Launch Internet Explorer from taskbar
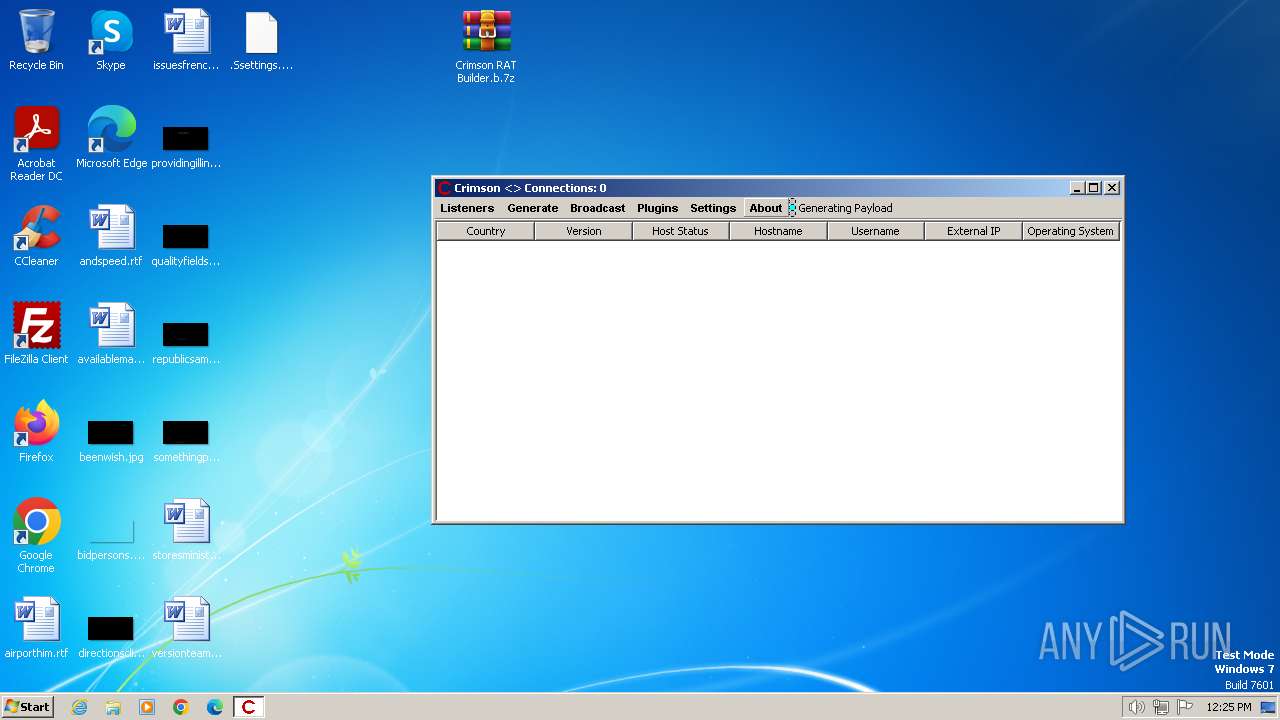 [79, 707]
